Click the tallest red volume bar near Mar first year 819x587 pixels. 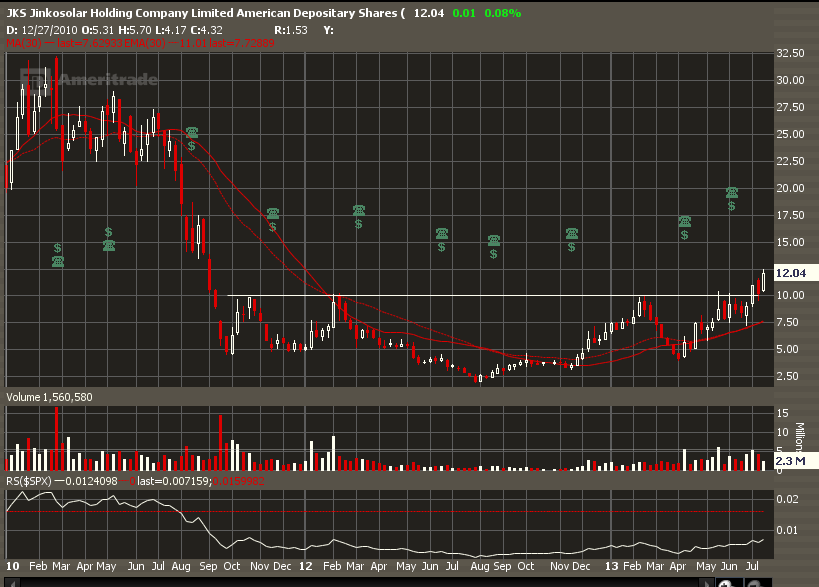56,439
